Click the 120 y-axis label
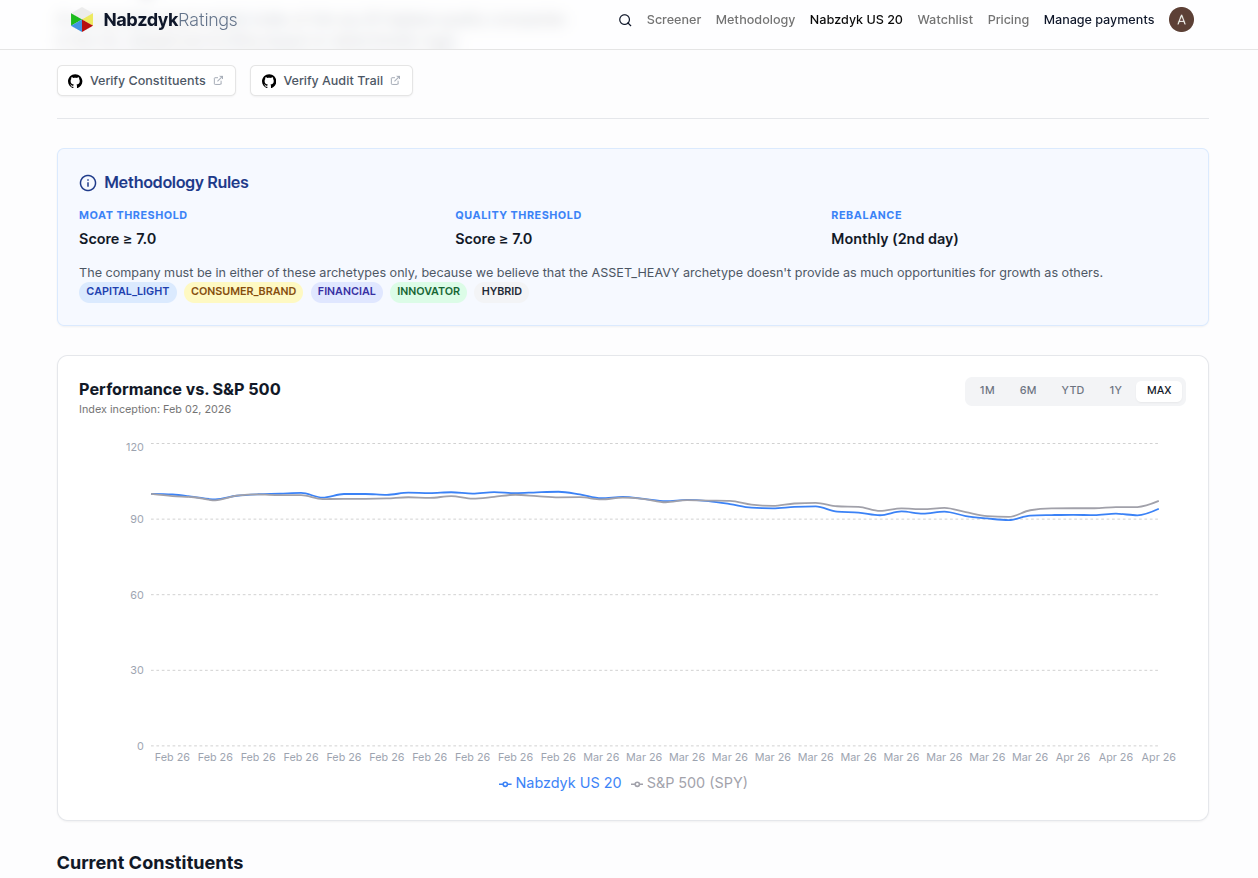 coord(135,446)
